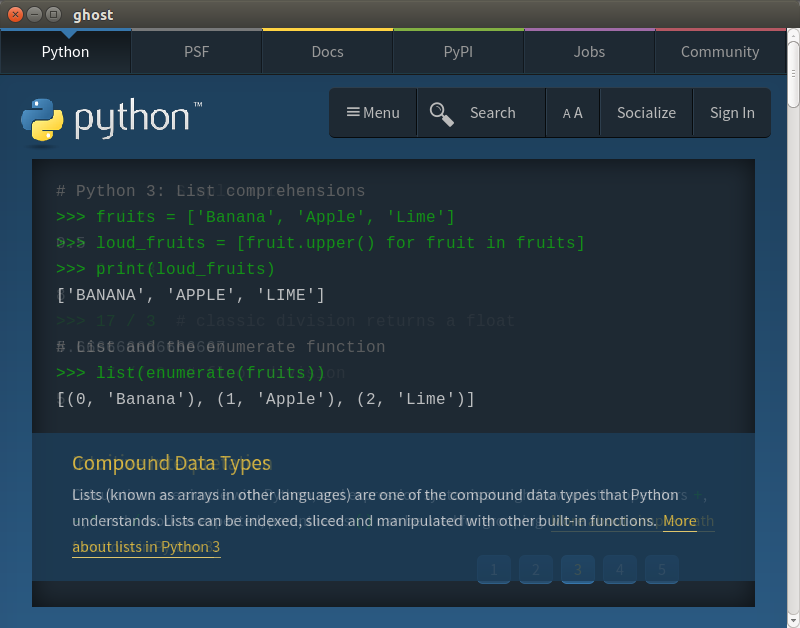Toggle text size with AA button
This screenshot has height=628, width=800.
pos(572,113)
